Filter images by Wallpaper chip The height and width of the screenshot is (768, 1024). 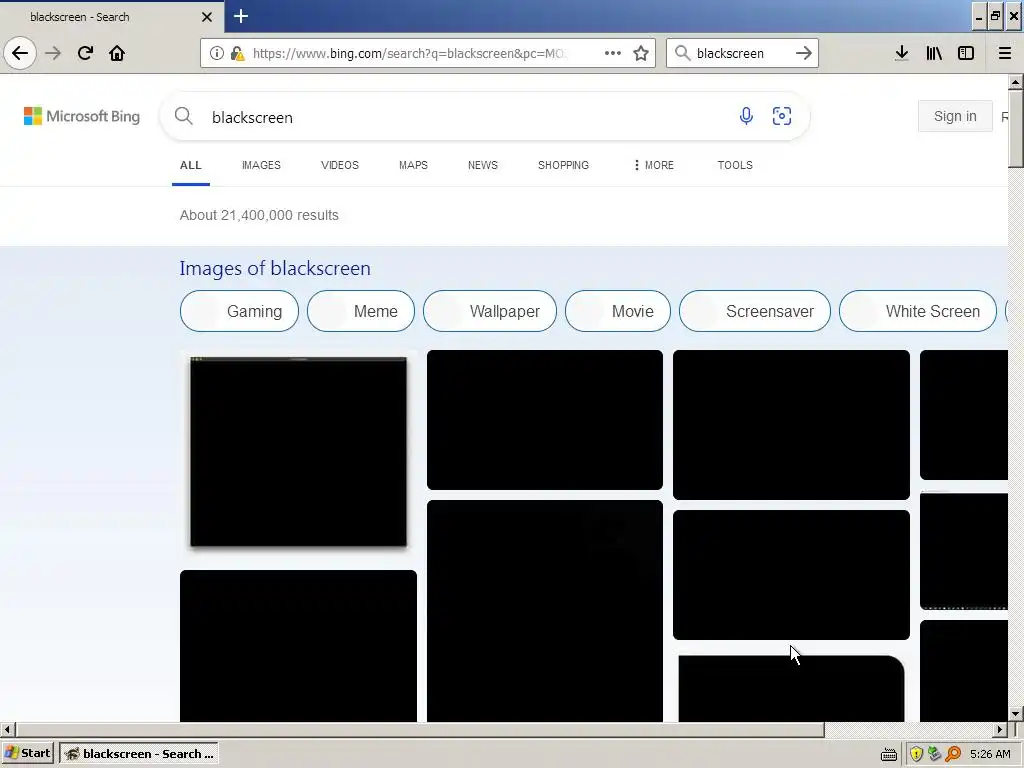pos(490,311)
